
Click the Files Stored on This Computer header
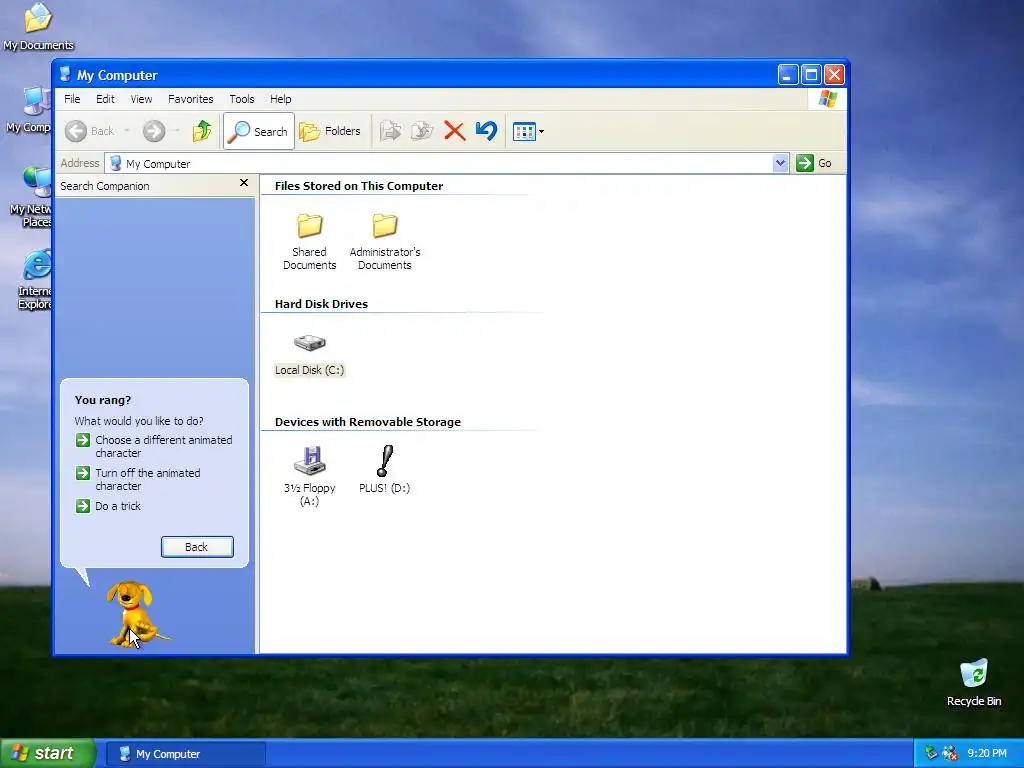coord(359,186)
